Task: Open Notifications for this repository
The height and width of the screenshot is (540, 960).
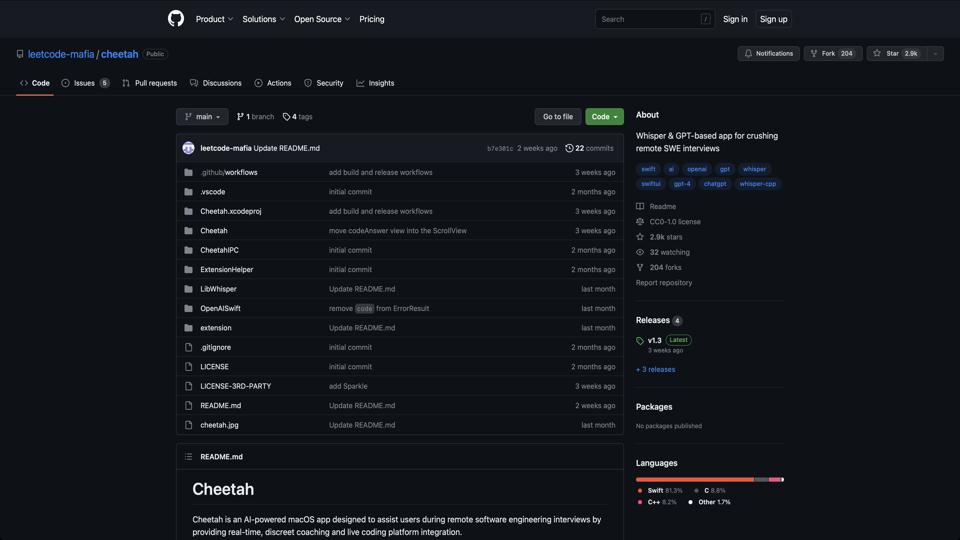Action: [x=768, y=54]
